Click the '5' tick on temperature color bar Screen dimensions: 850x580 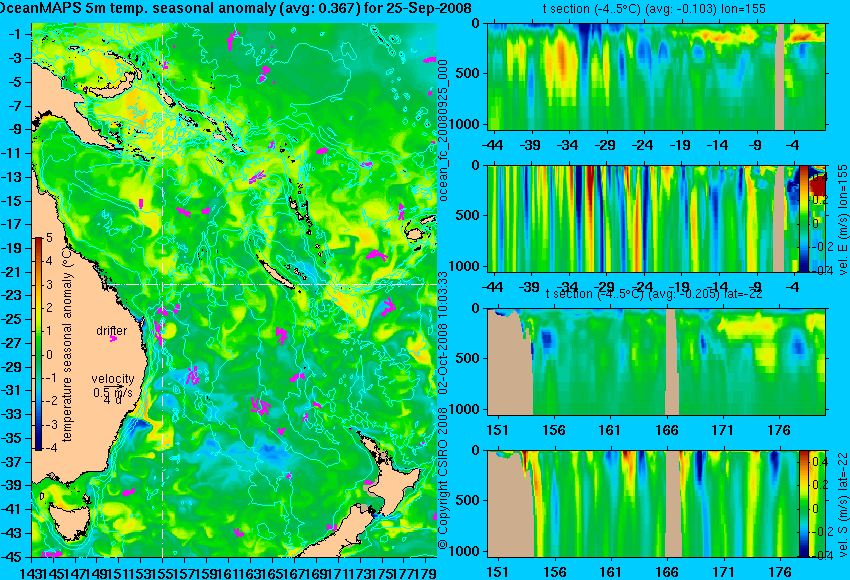49,237
